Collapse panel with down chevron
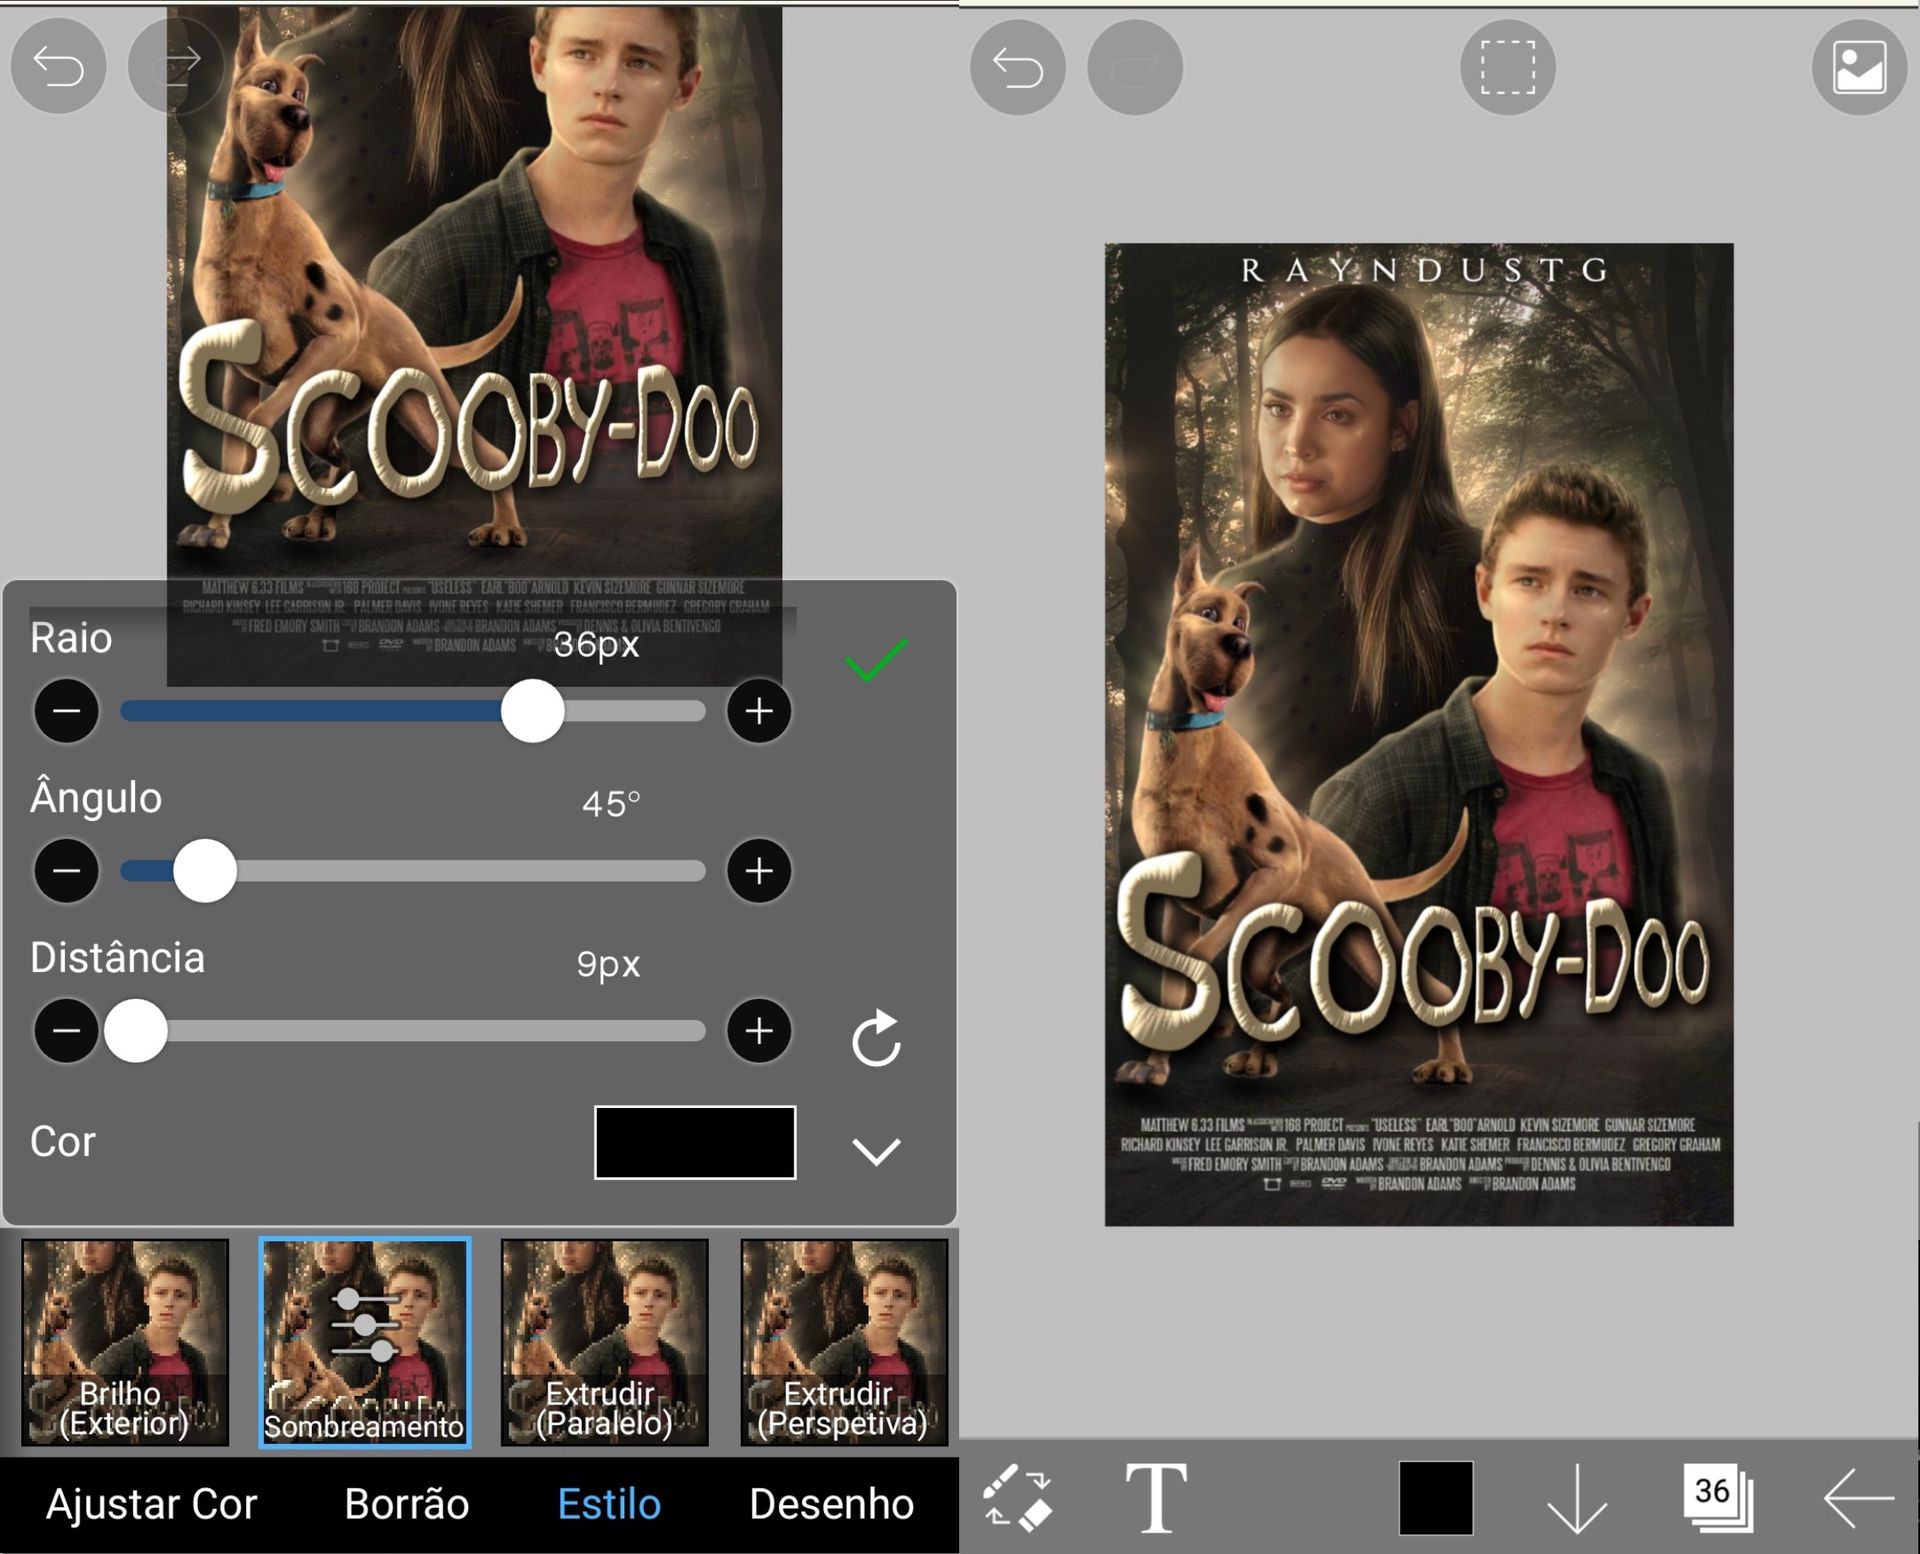Screen dimensions: 1920x1554 (876, 1151)
